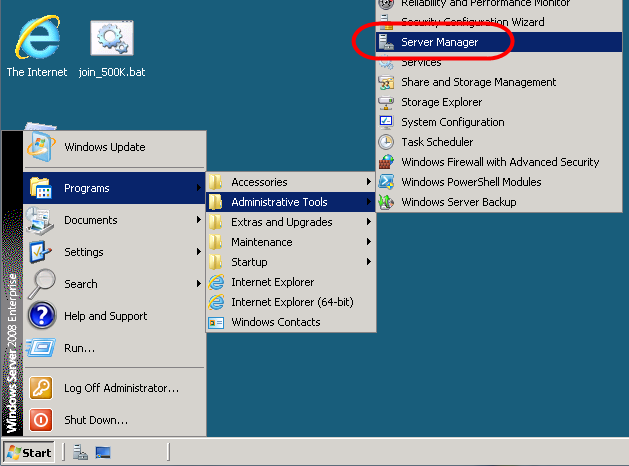Click the Administrative Tools folder icon
This screenshot has height=466, width=629.
[x=215, y=202]
